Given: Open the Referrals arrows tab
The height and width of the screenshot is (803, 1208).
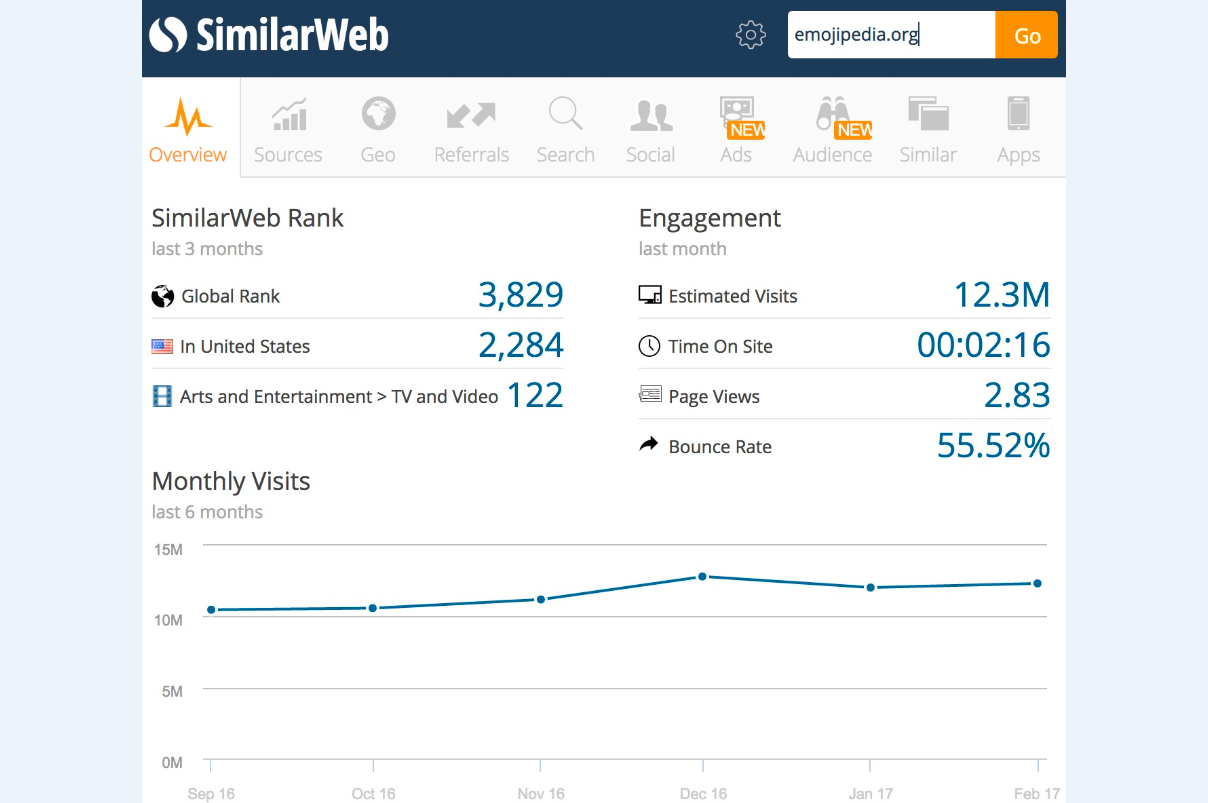Looking at the screenshot, I should pos(472,130).
